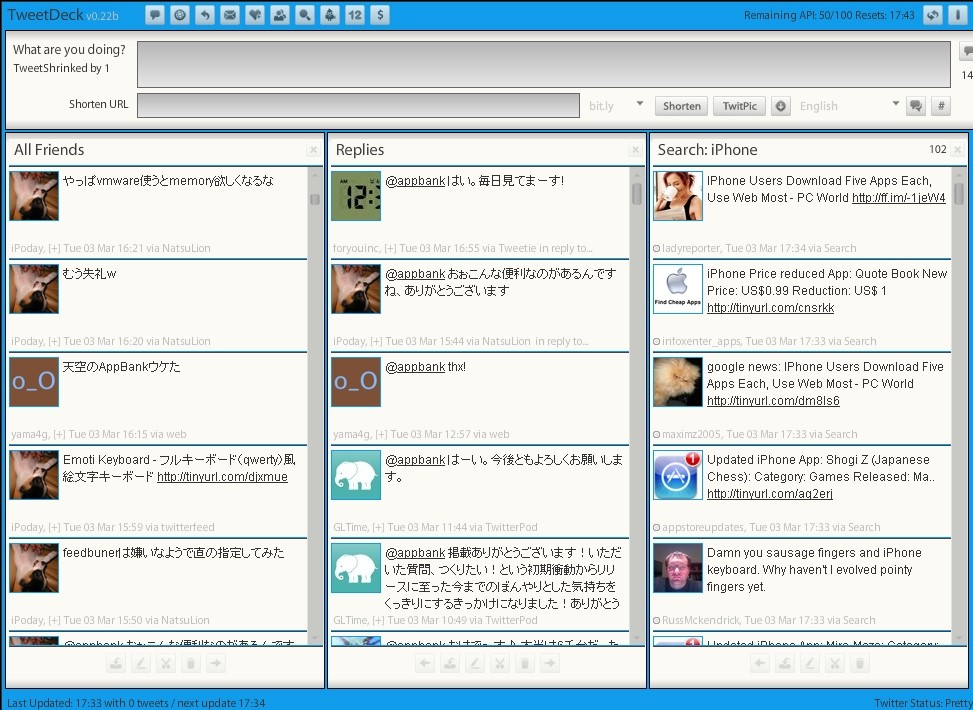Click the move-right arrow under Replies column

[550, 663]
